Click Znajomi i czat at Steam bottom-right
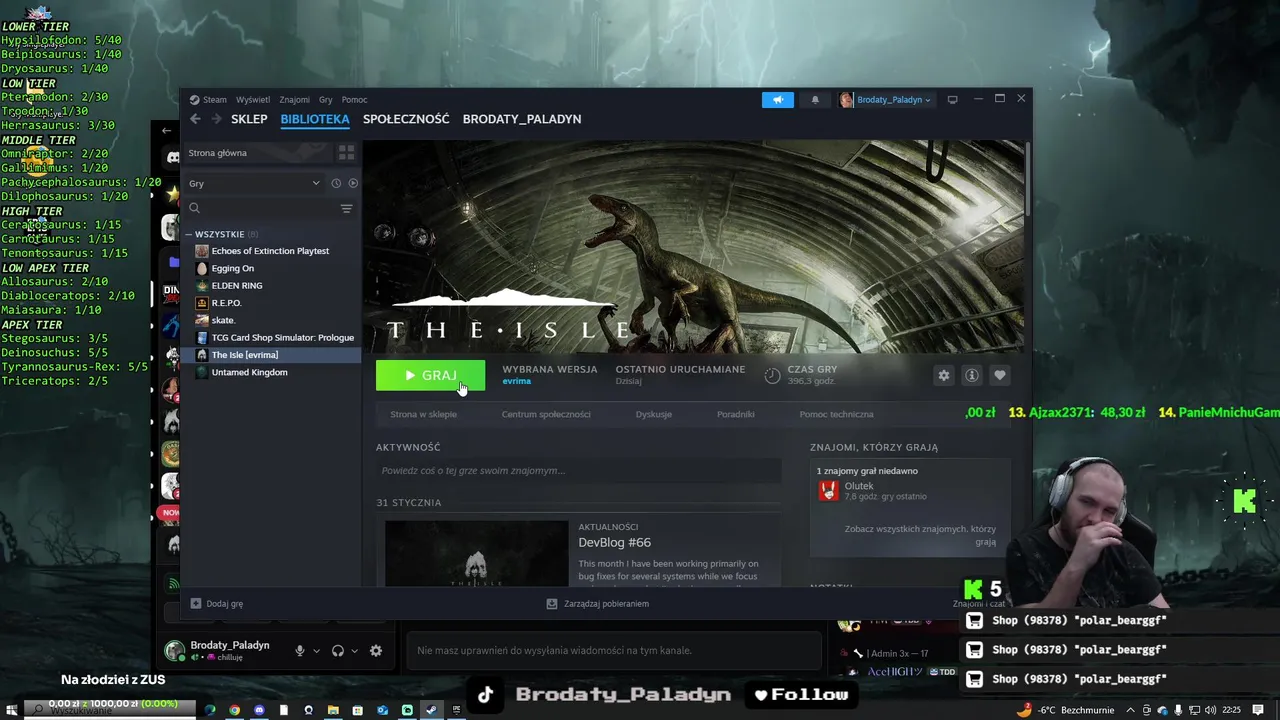This screenshot has width=1280, height=720. (x=979, y=604)
